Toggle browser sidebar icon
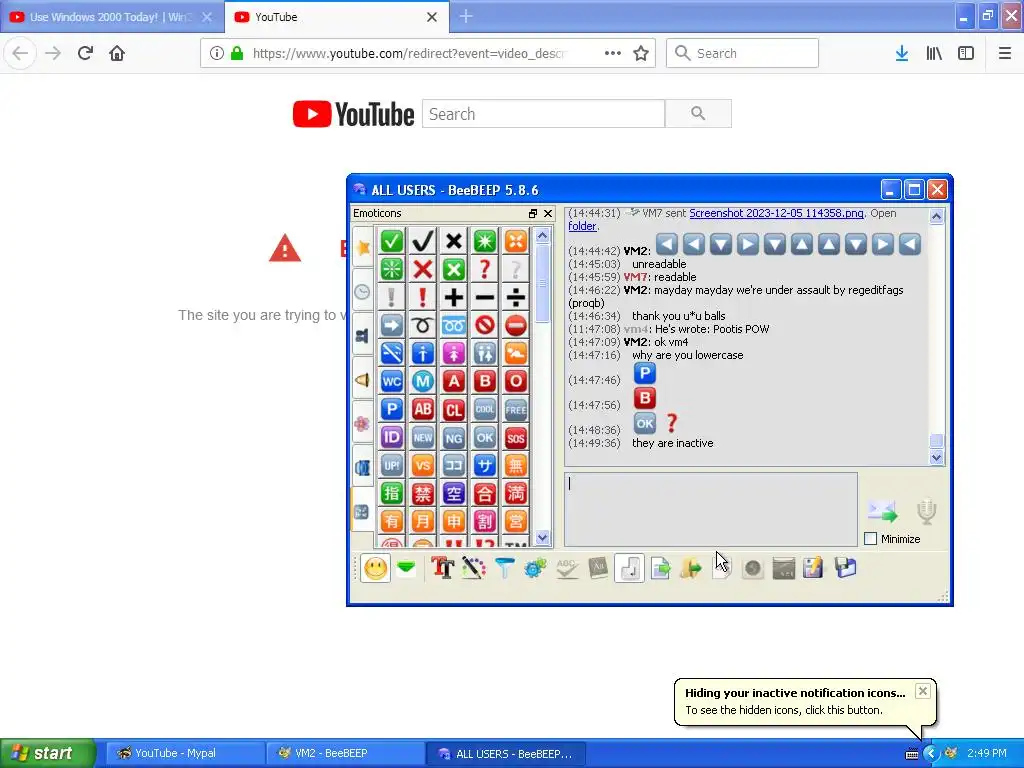Image resolution: width=1024 pixels, height=768 pixels. pyautogui.click(x=966, y=53)
